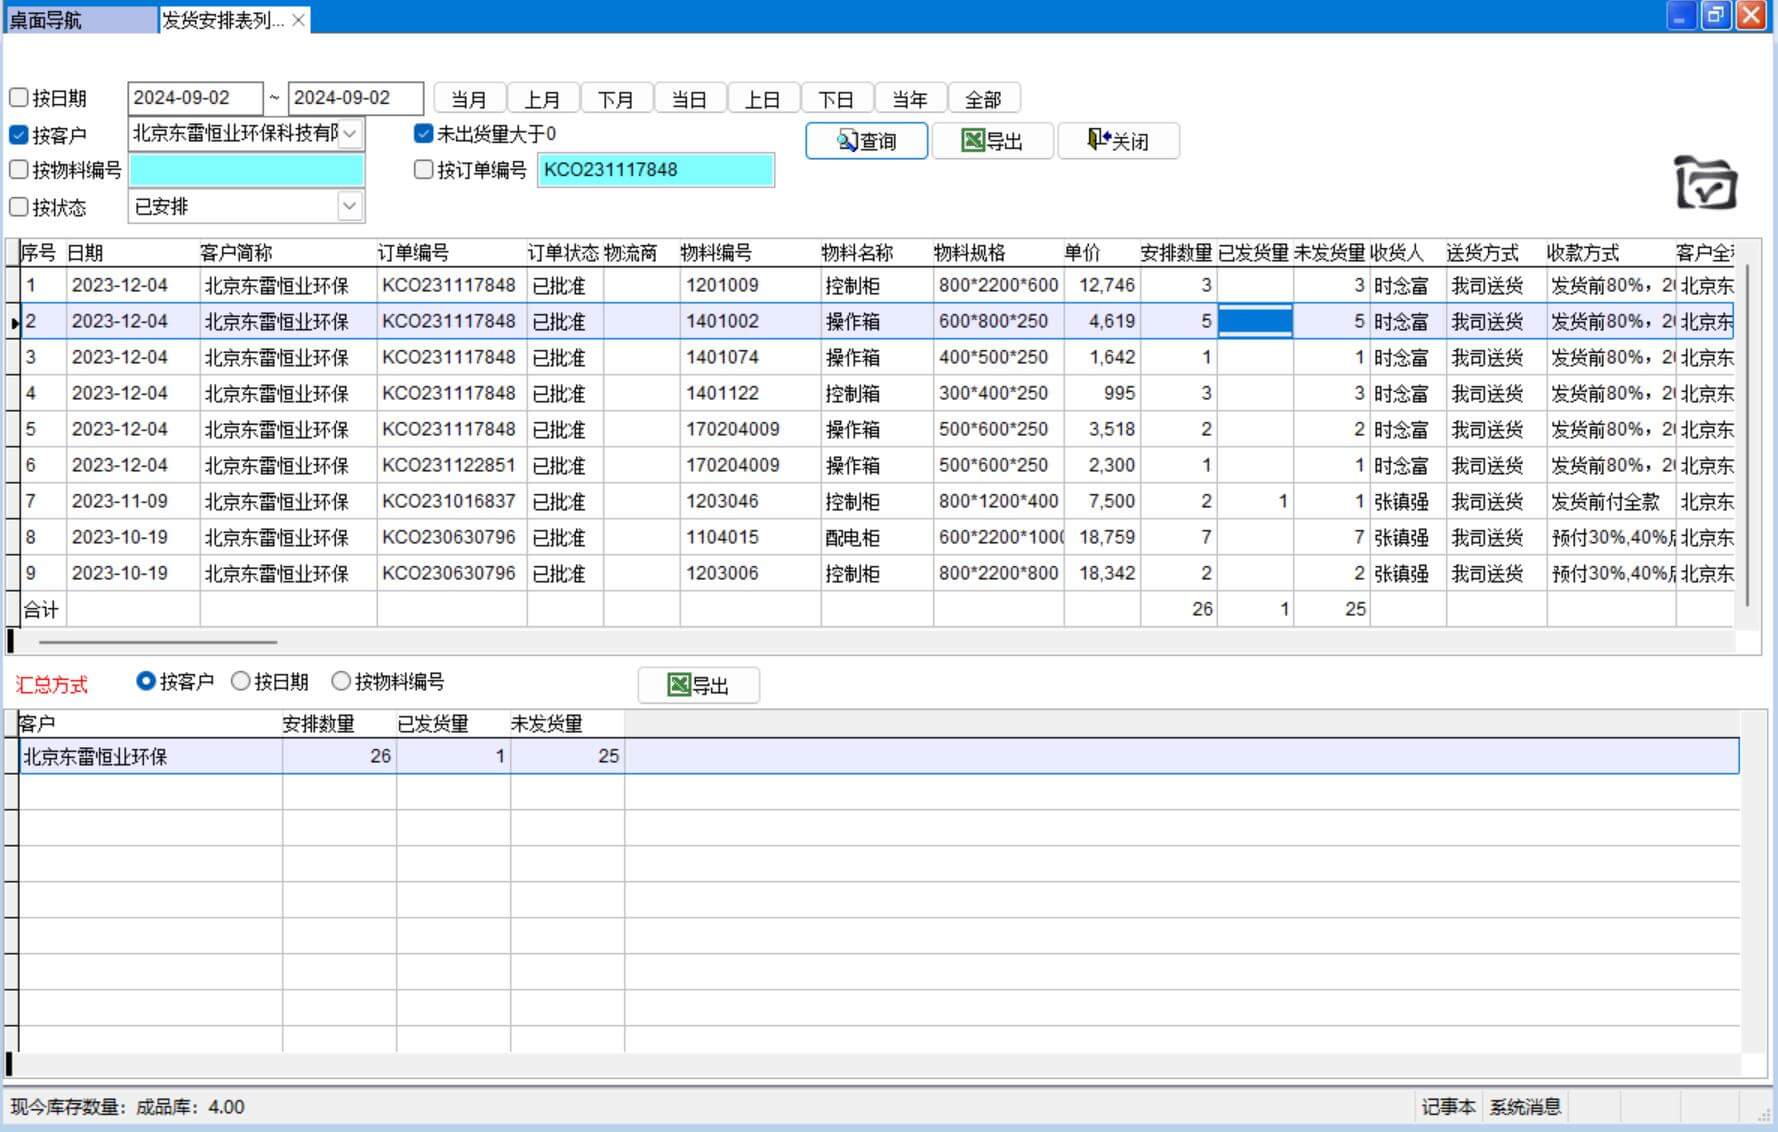Click the 查询 search button
The height and width of the screenshot is (1132, 1778).
coord(866,141)
